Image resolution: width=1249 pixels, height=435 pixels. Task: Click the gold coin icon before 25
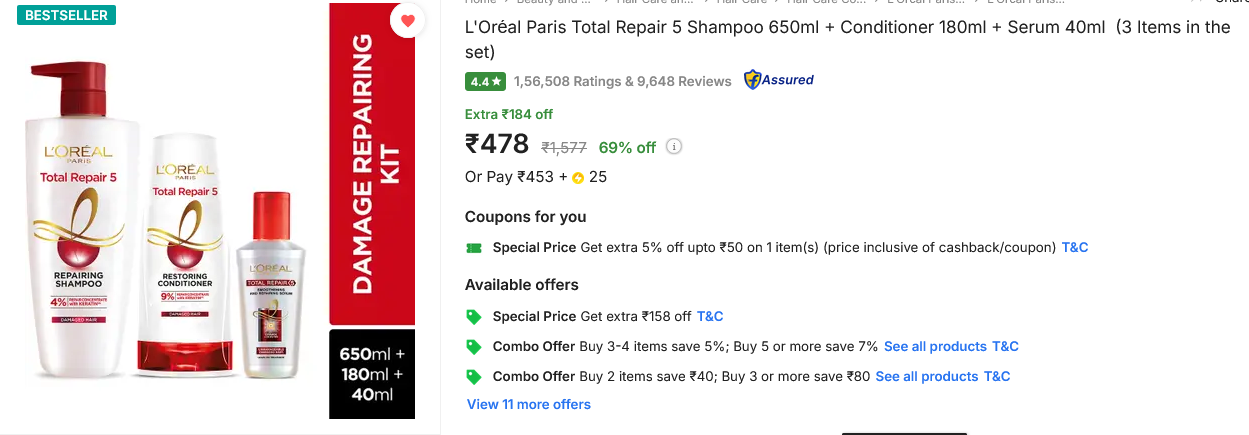click(x=578, y=178)
